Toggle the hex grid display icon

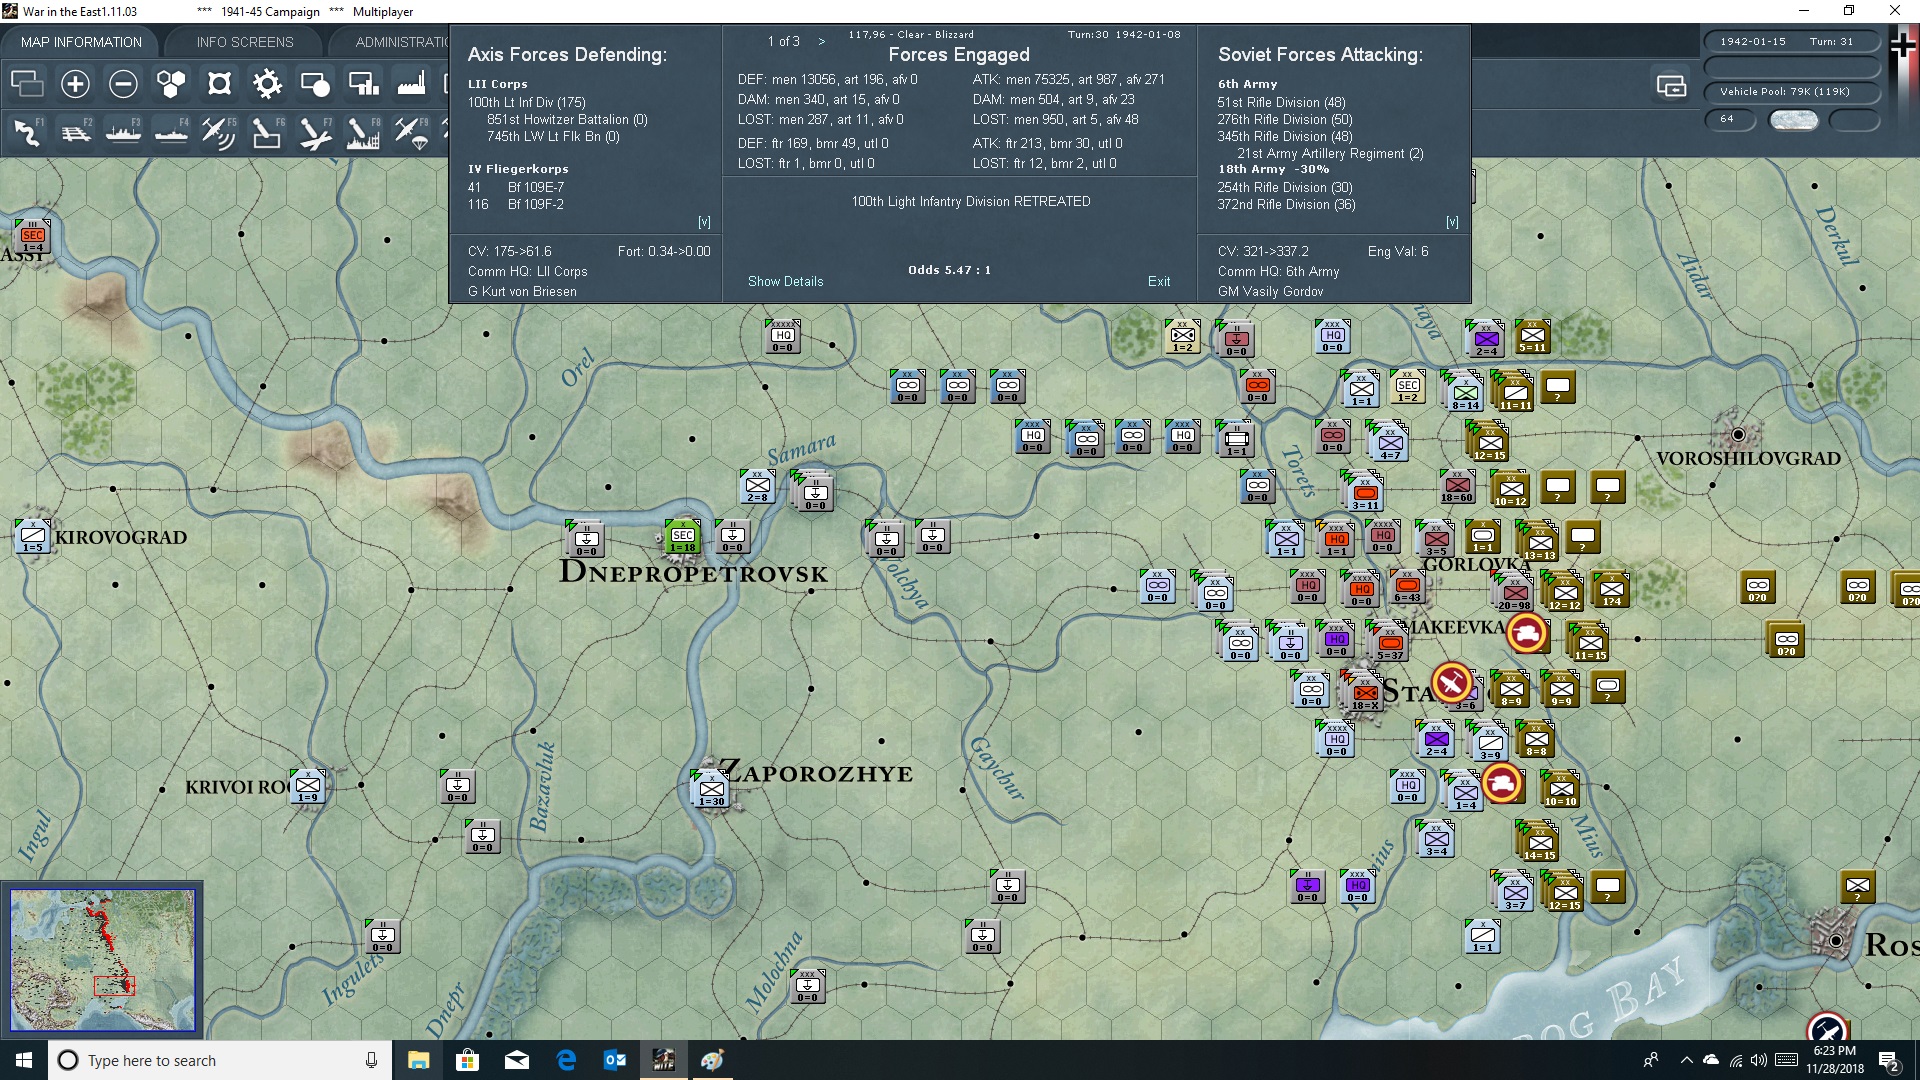click(171, 84)
